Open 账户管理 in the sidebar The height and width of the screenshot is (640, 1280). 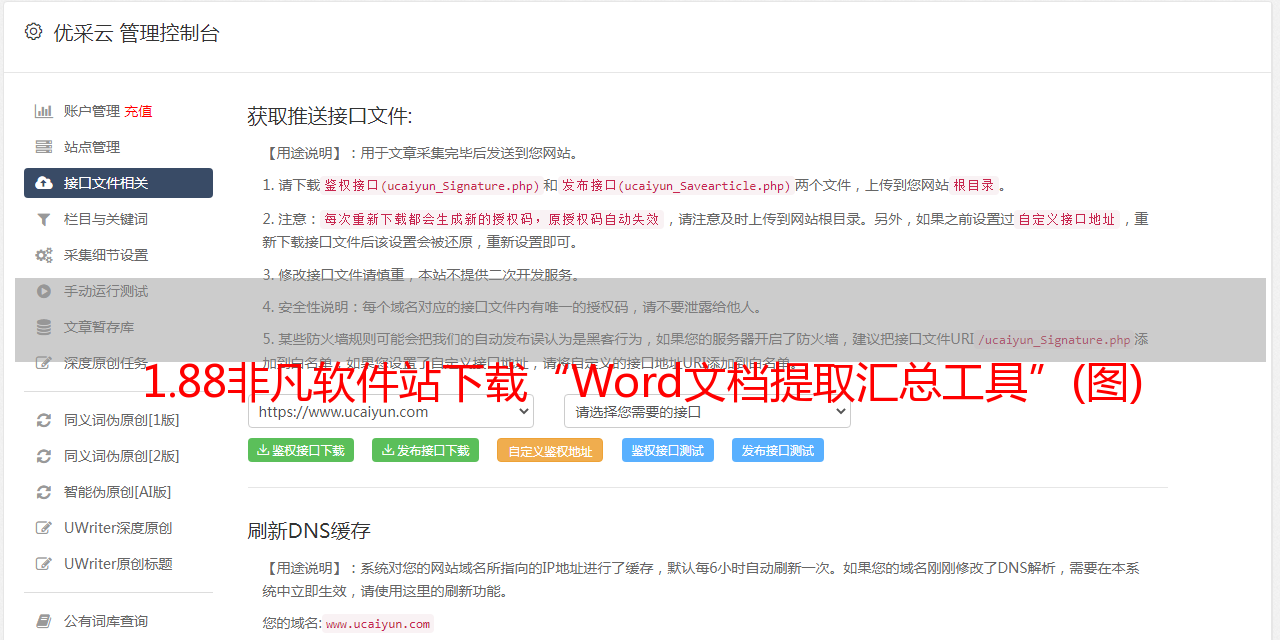(92, 111)
